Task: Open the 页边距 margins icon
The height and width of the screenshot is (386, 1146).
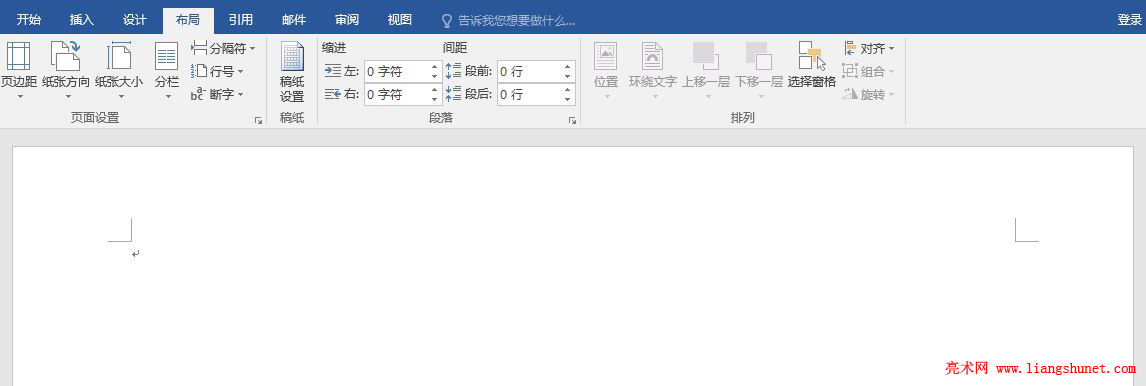Action: pyautogui.click(x=18, y=57)
